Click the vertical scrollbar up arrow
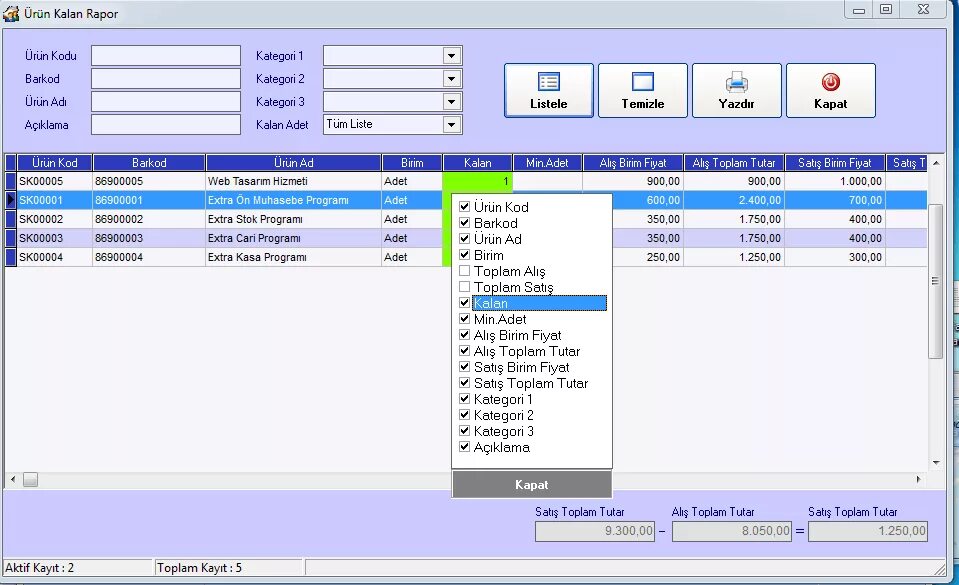Screen dimensions: 959x585 (x=936, y=163)
